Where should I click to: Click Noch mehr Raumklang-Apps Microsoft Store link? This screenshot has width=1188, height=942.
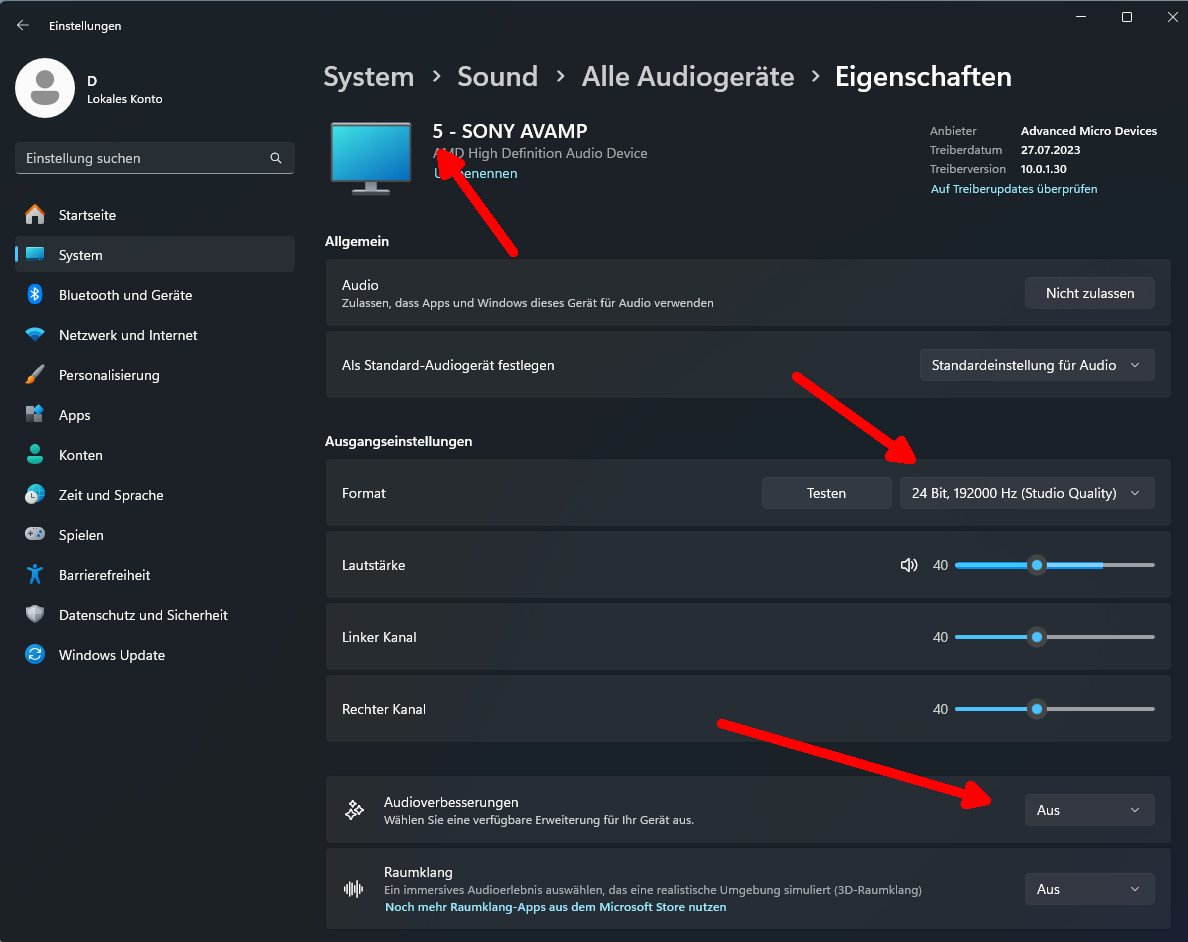pos(555,907)
